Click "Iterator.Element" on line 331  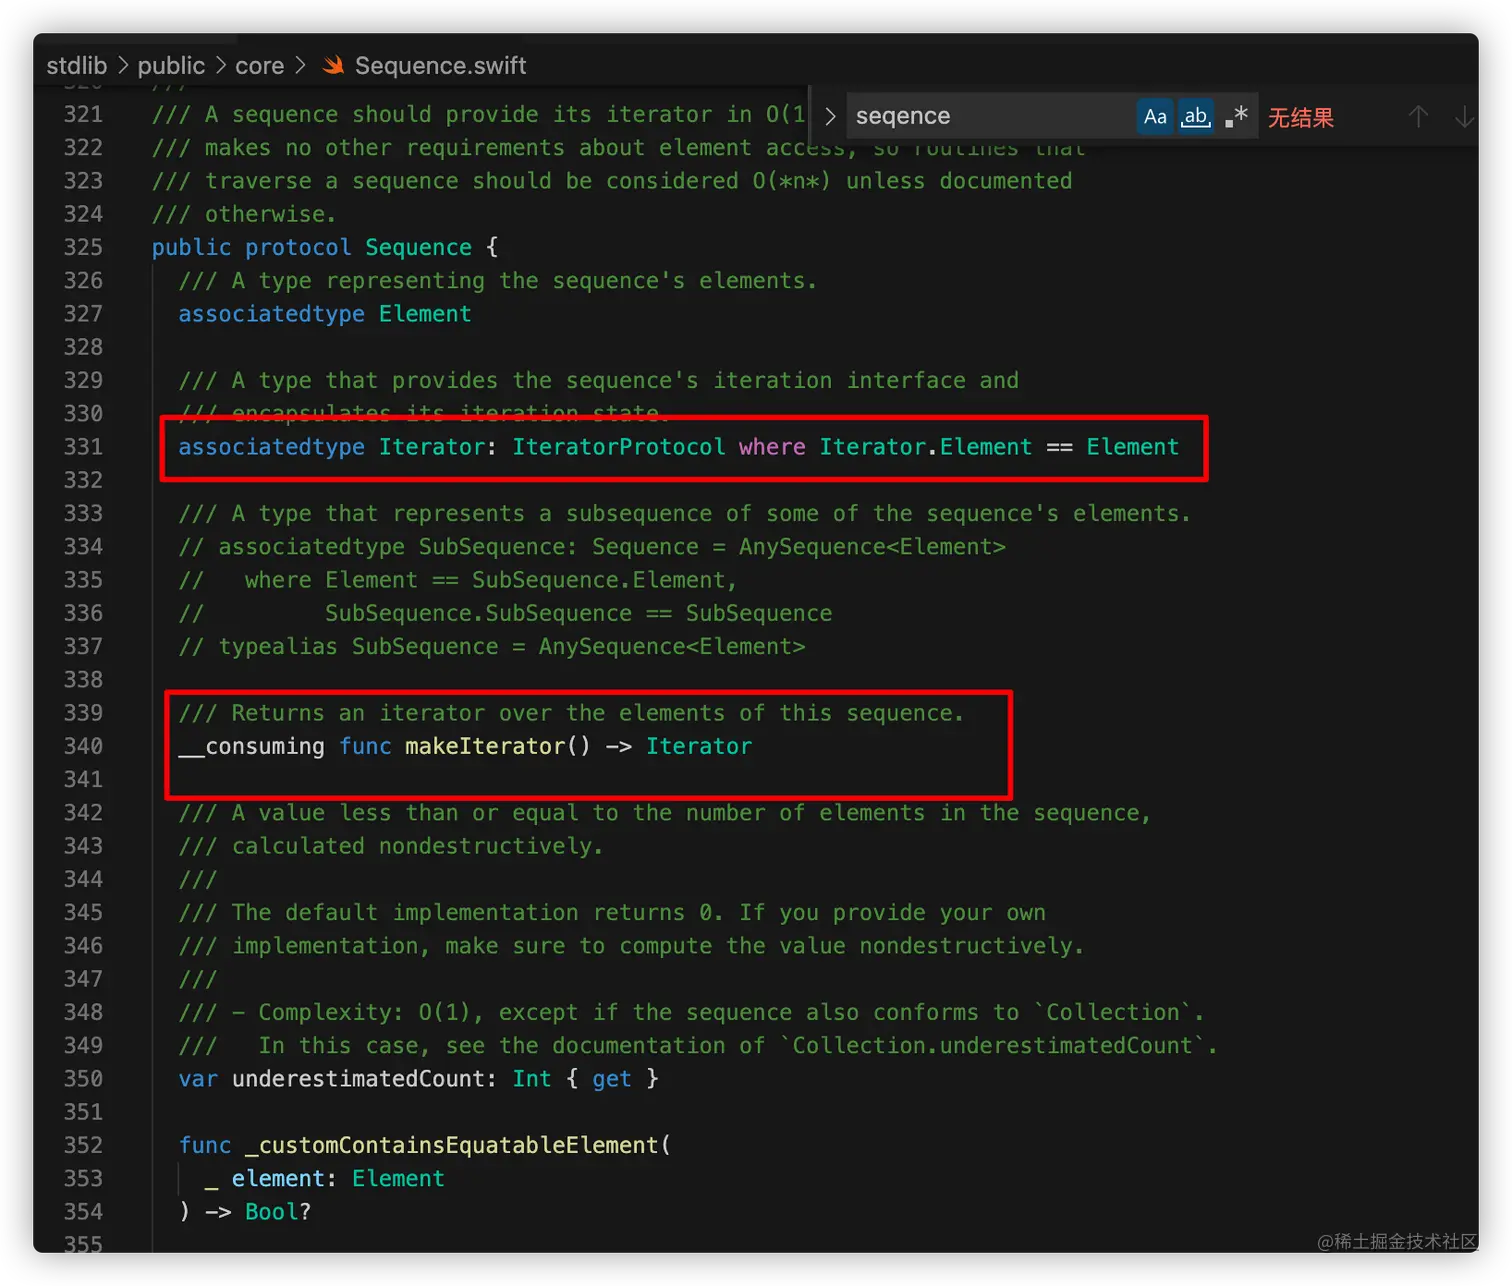click(926, 447)
